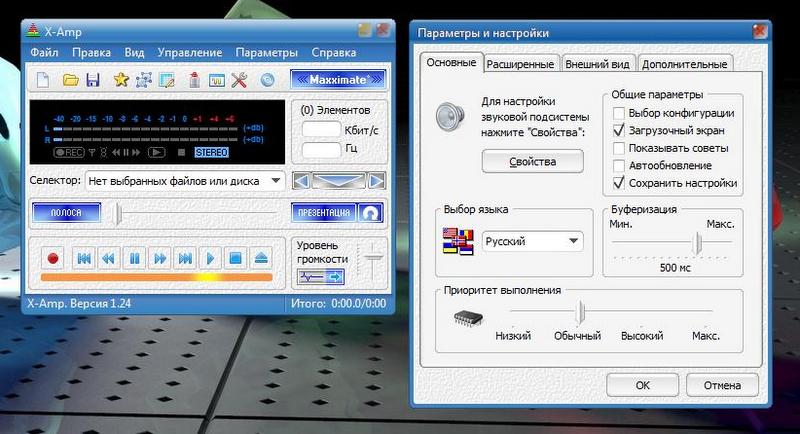Image resolution: width=800 pixels, height=434 pixels.
Task: Click the Уровень громкости volume slider handle
Action: [x=373, y=257]
